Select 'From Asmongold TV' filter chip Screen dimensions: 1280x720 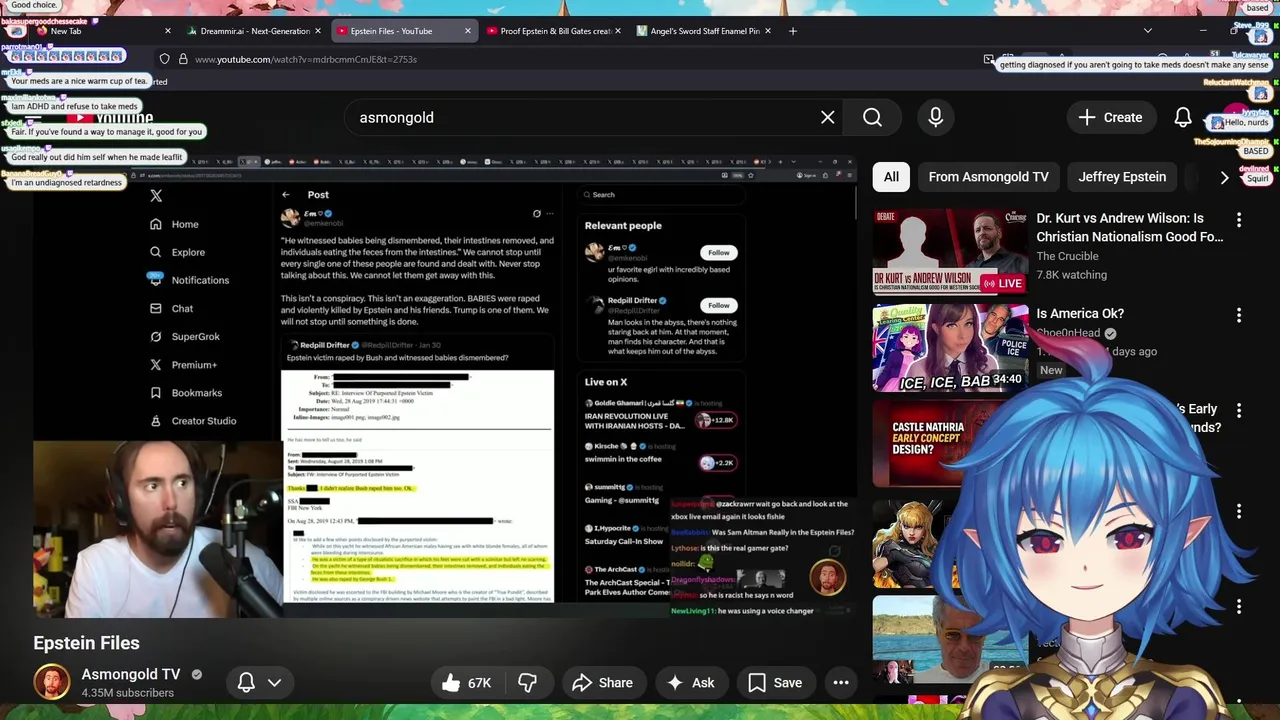(x=988, y=177)
